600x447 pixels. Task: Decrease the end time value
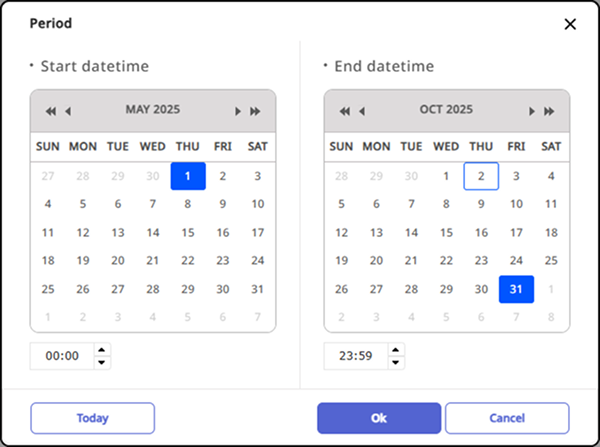(x=396, y=362)
